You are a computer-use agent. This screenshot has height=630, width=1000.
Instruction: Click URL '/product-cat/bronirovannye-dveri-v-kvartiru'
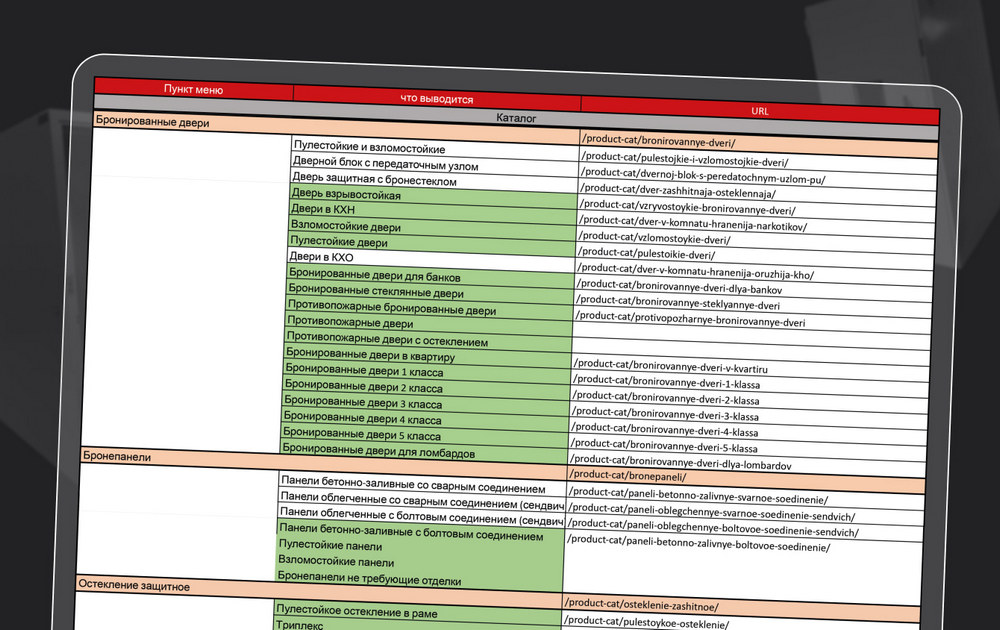tap(670, 365)
